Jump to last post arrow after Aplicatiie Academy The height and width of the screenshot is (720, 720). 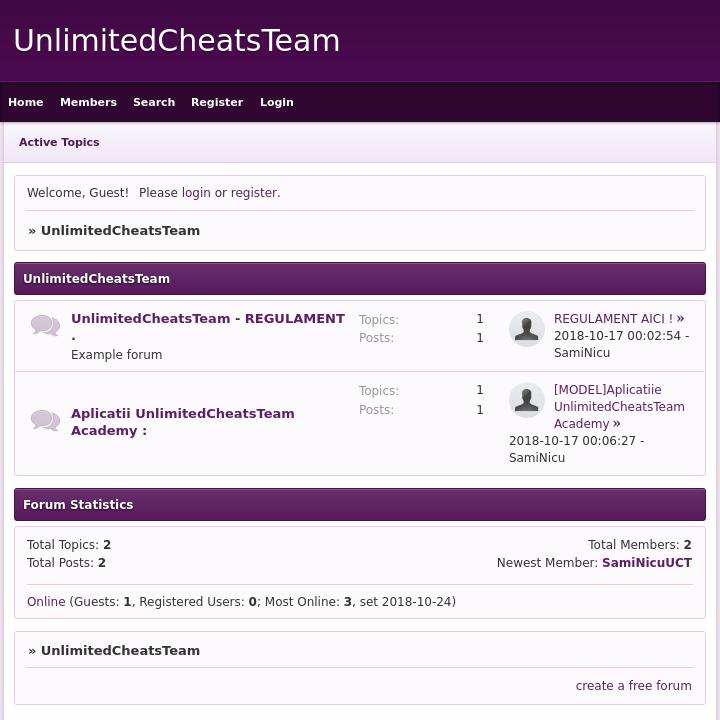tap(617, 424)
